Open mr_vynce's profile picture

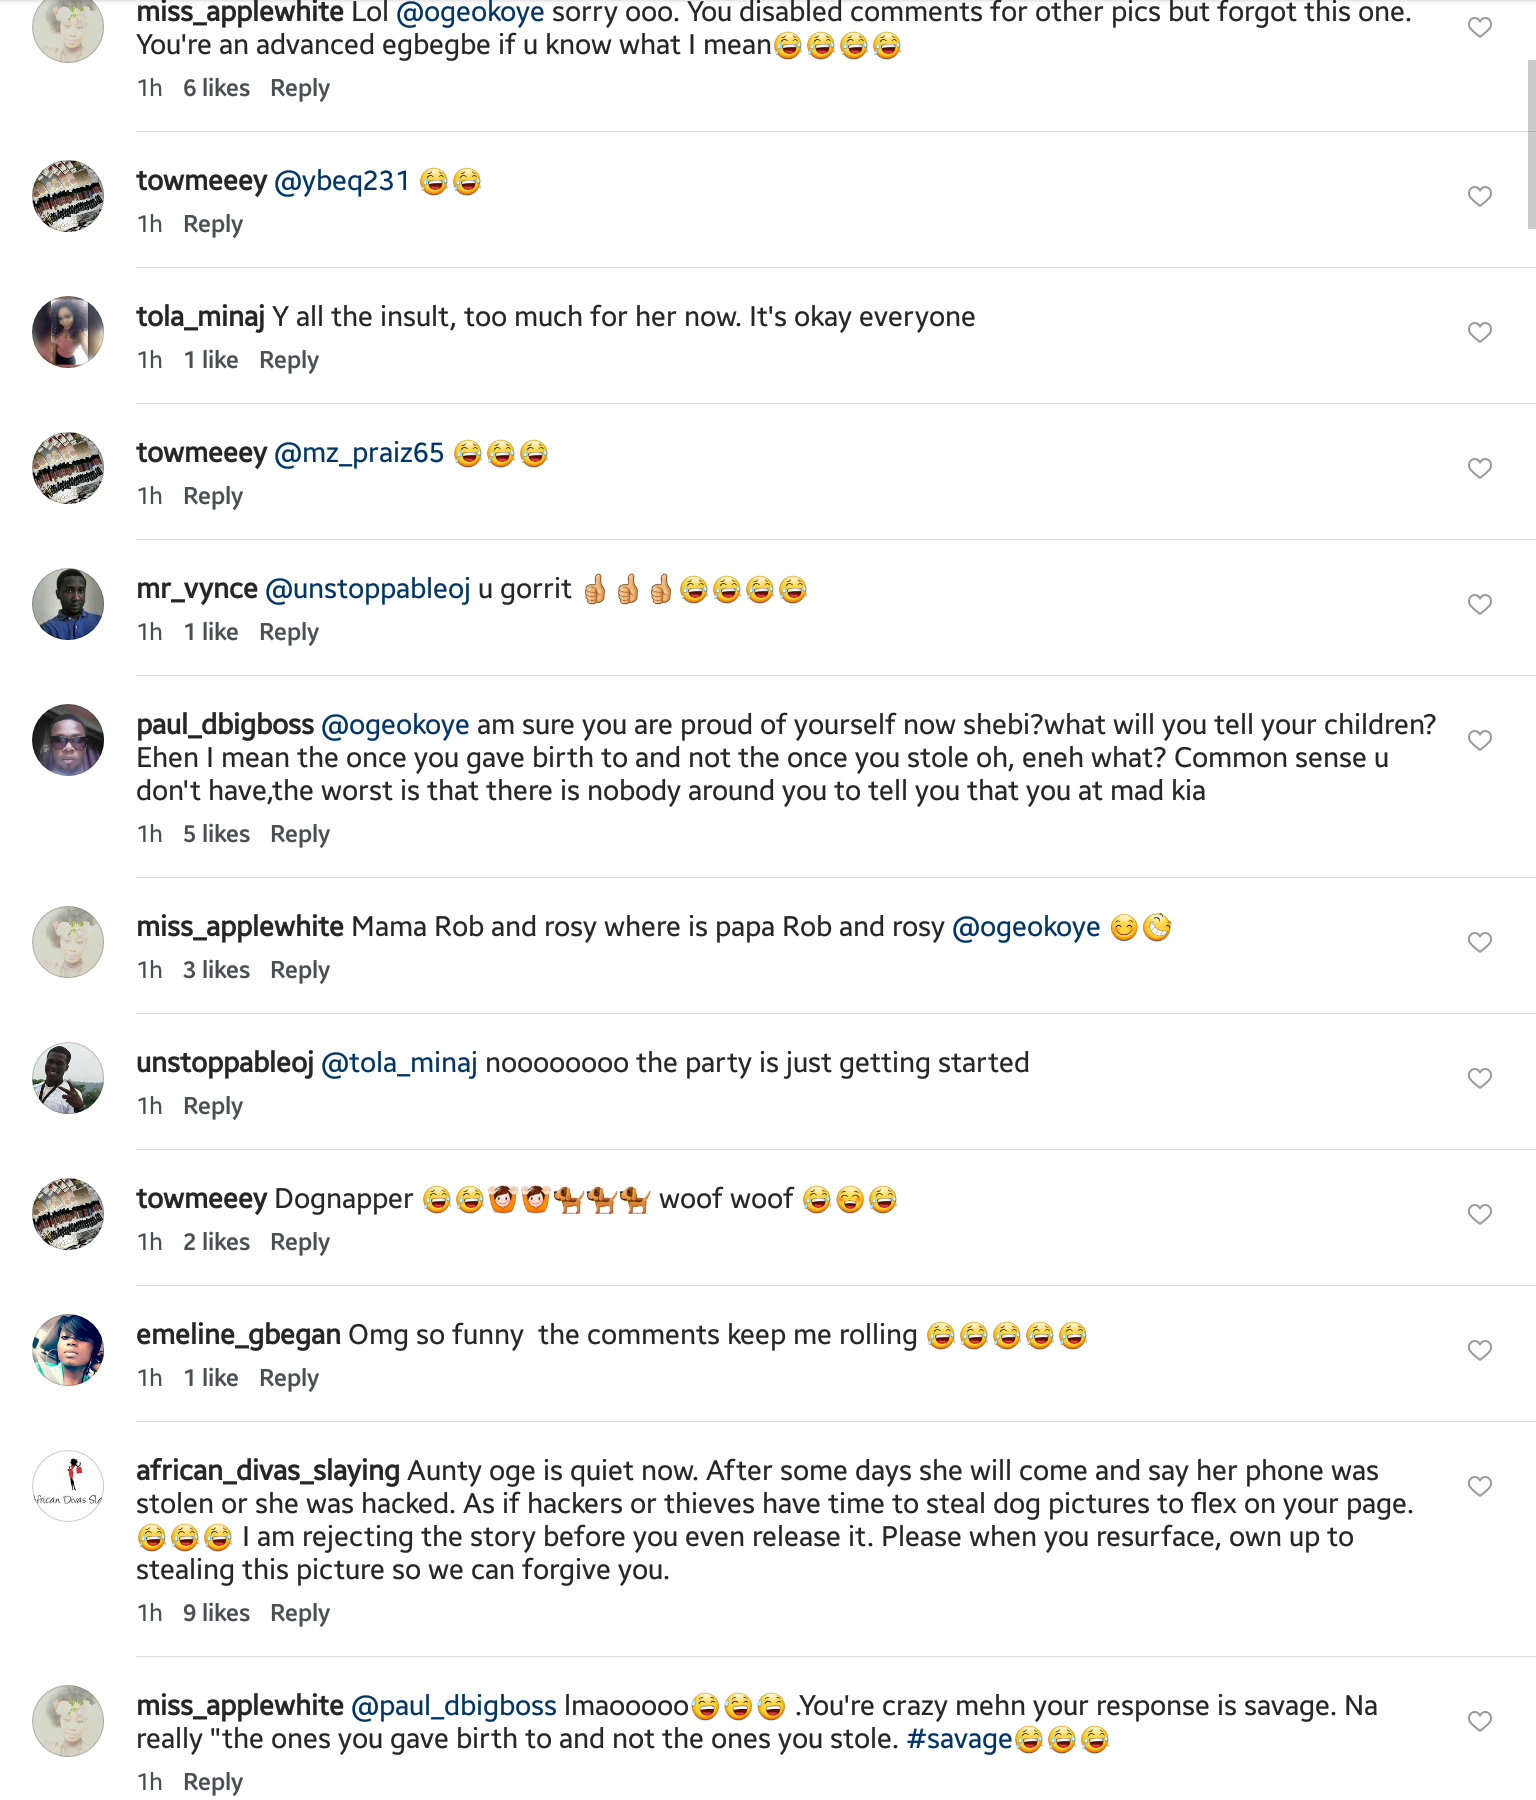tap(68, 604)
